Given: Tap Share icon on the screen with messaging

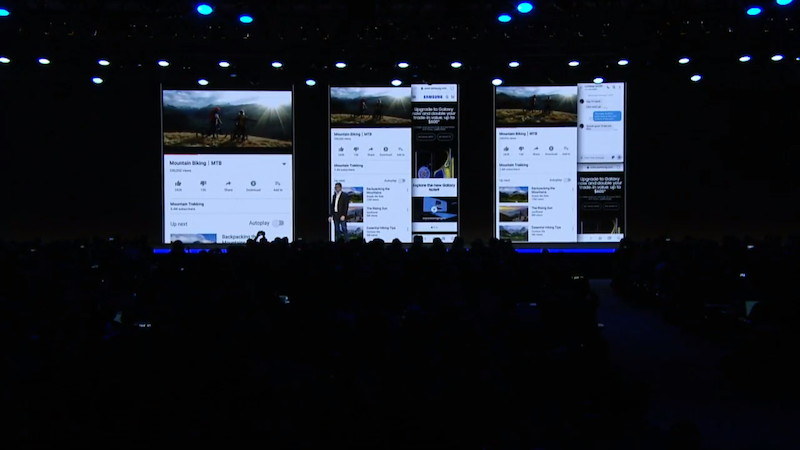Looking at the screenshot, I should click(x=536, y=151).
